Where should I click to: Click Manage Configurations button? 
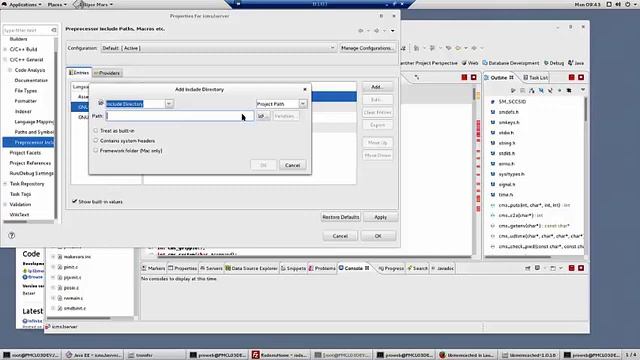[367, 48]
